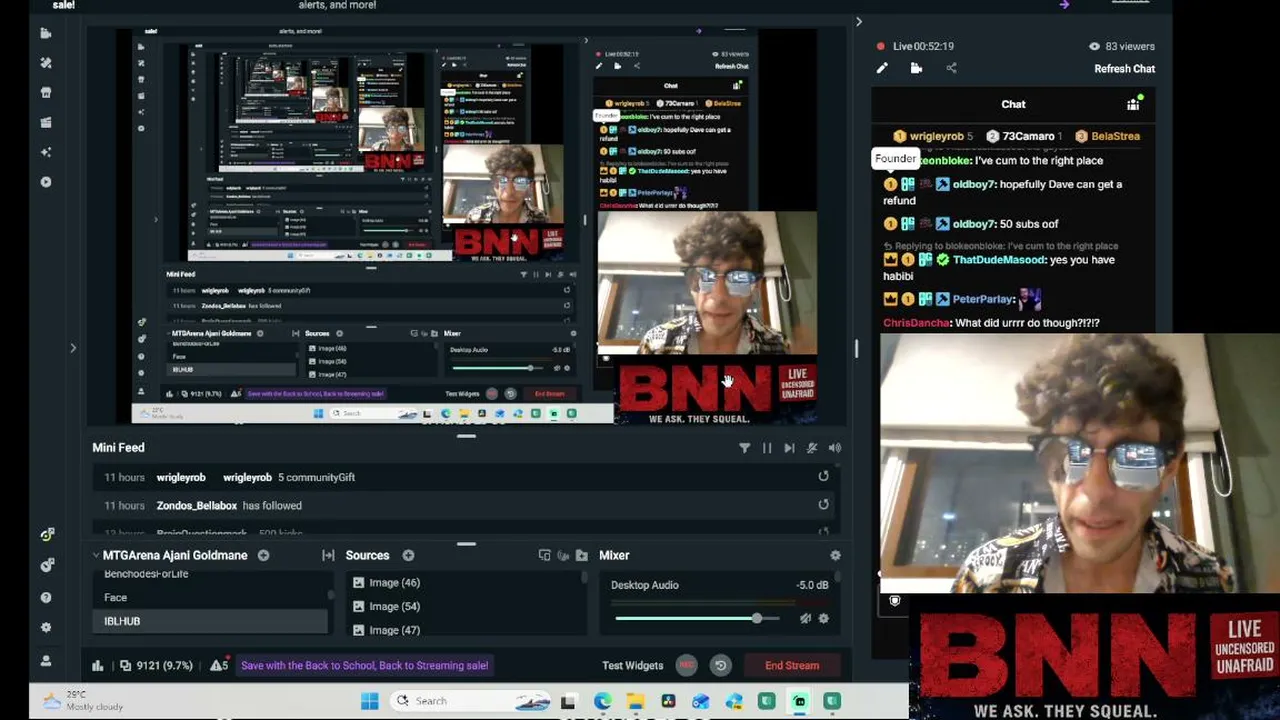This screenshot has height=720, width=1280.
Task: Click wrigleyrob in the chat leaderboard
Action: coord(936,136)
